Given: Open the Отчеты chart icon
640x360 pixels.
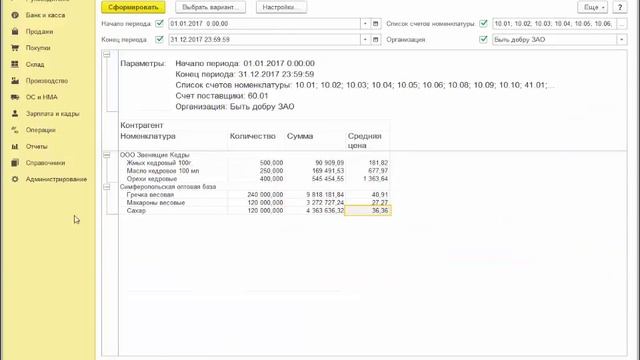Looking at the screenshot, I should click(15, 146).
